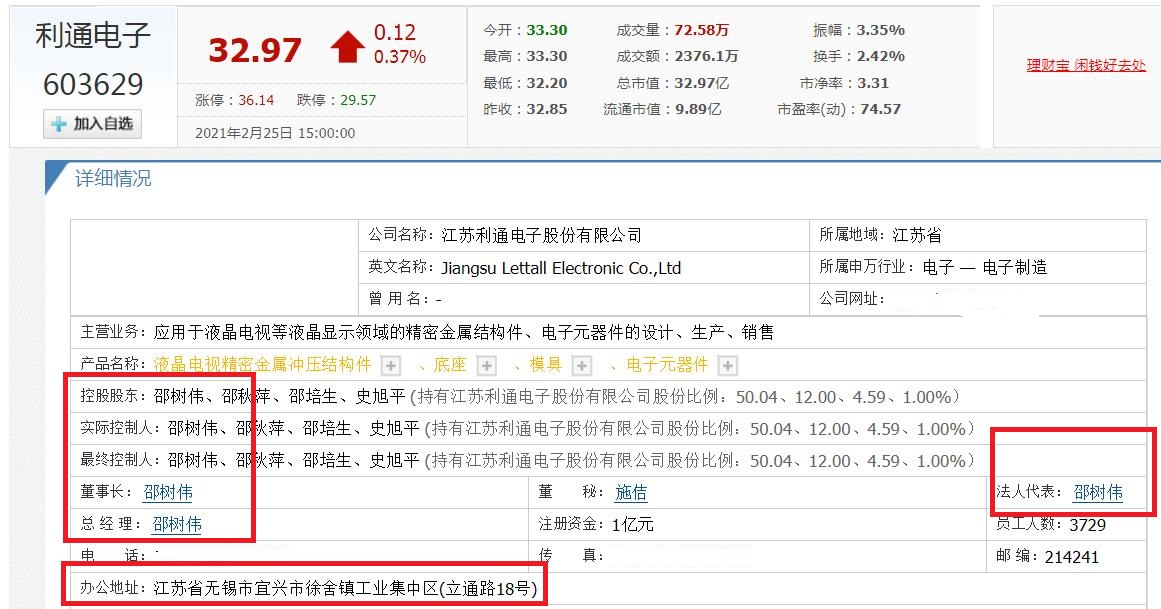Open board secretary 施佶's link
The image size is (1161, 609).
coord(631,492)
